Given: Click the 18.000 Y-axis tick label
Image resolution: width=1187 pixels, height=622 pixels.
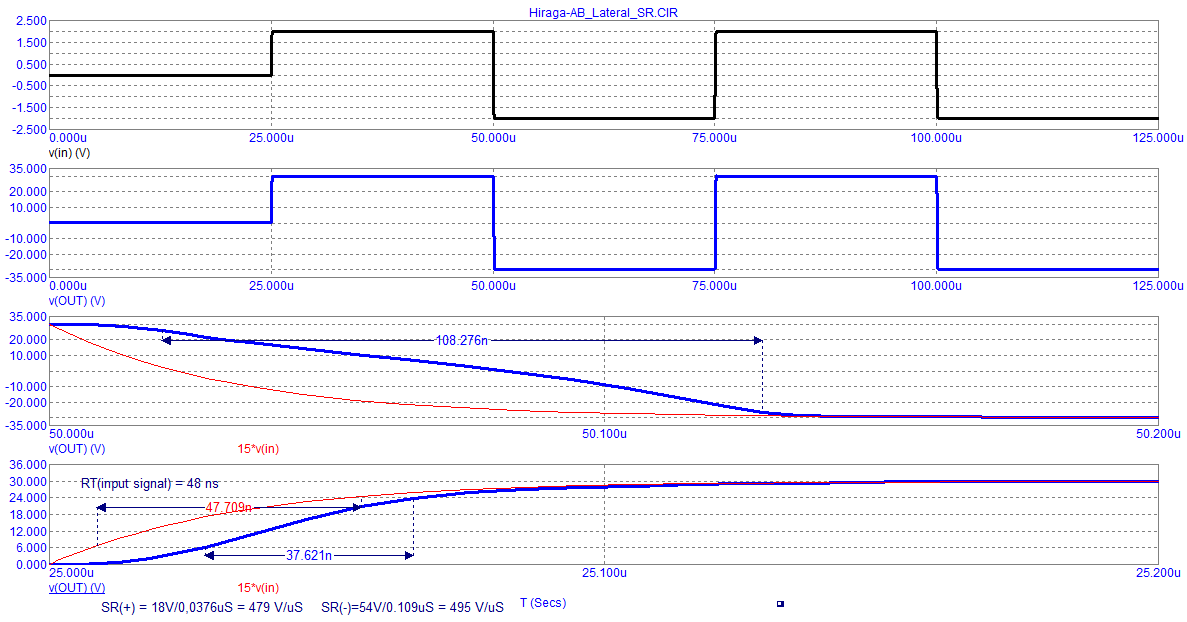Looking at the screenshot, I should 28,515.
